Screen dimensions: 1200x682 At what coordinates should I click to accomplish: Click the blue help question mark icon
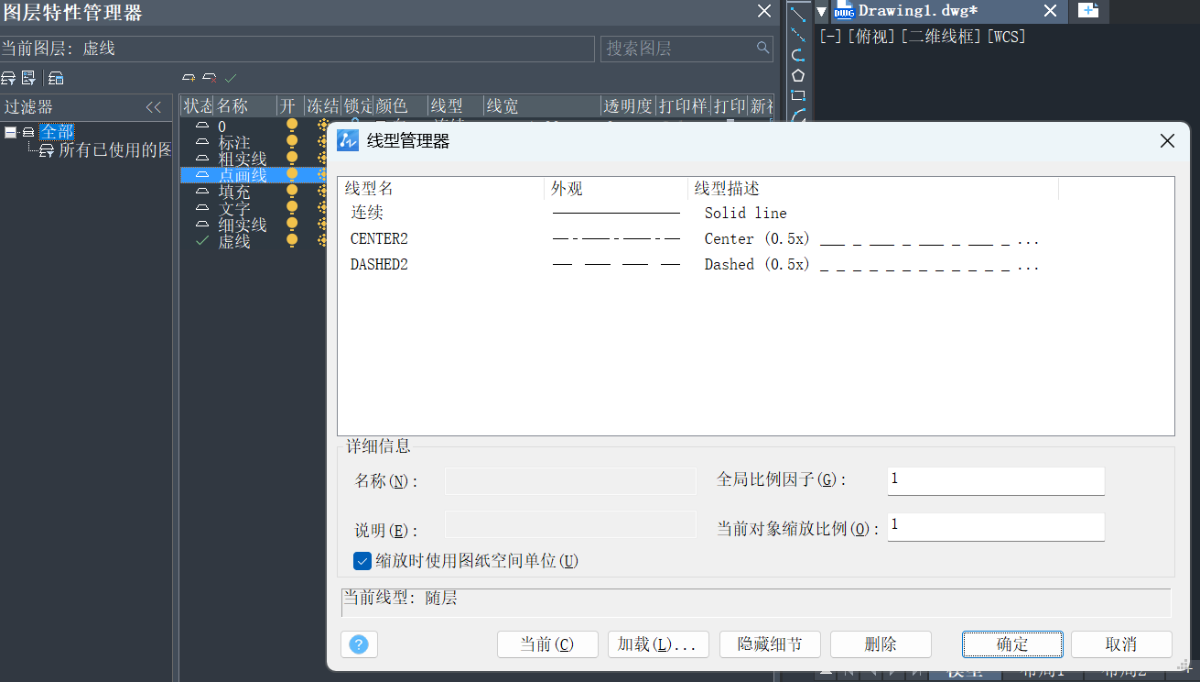coord(359,644)
